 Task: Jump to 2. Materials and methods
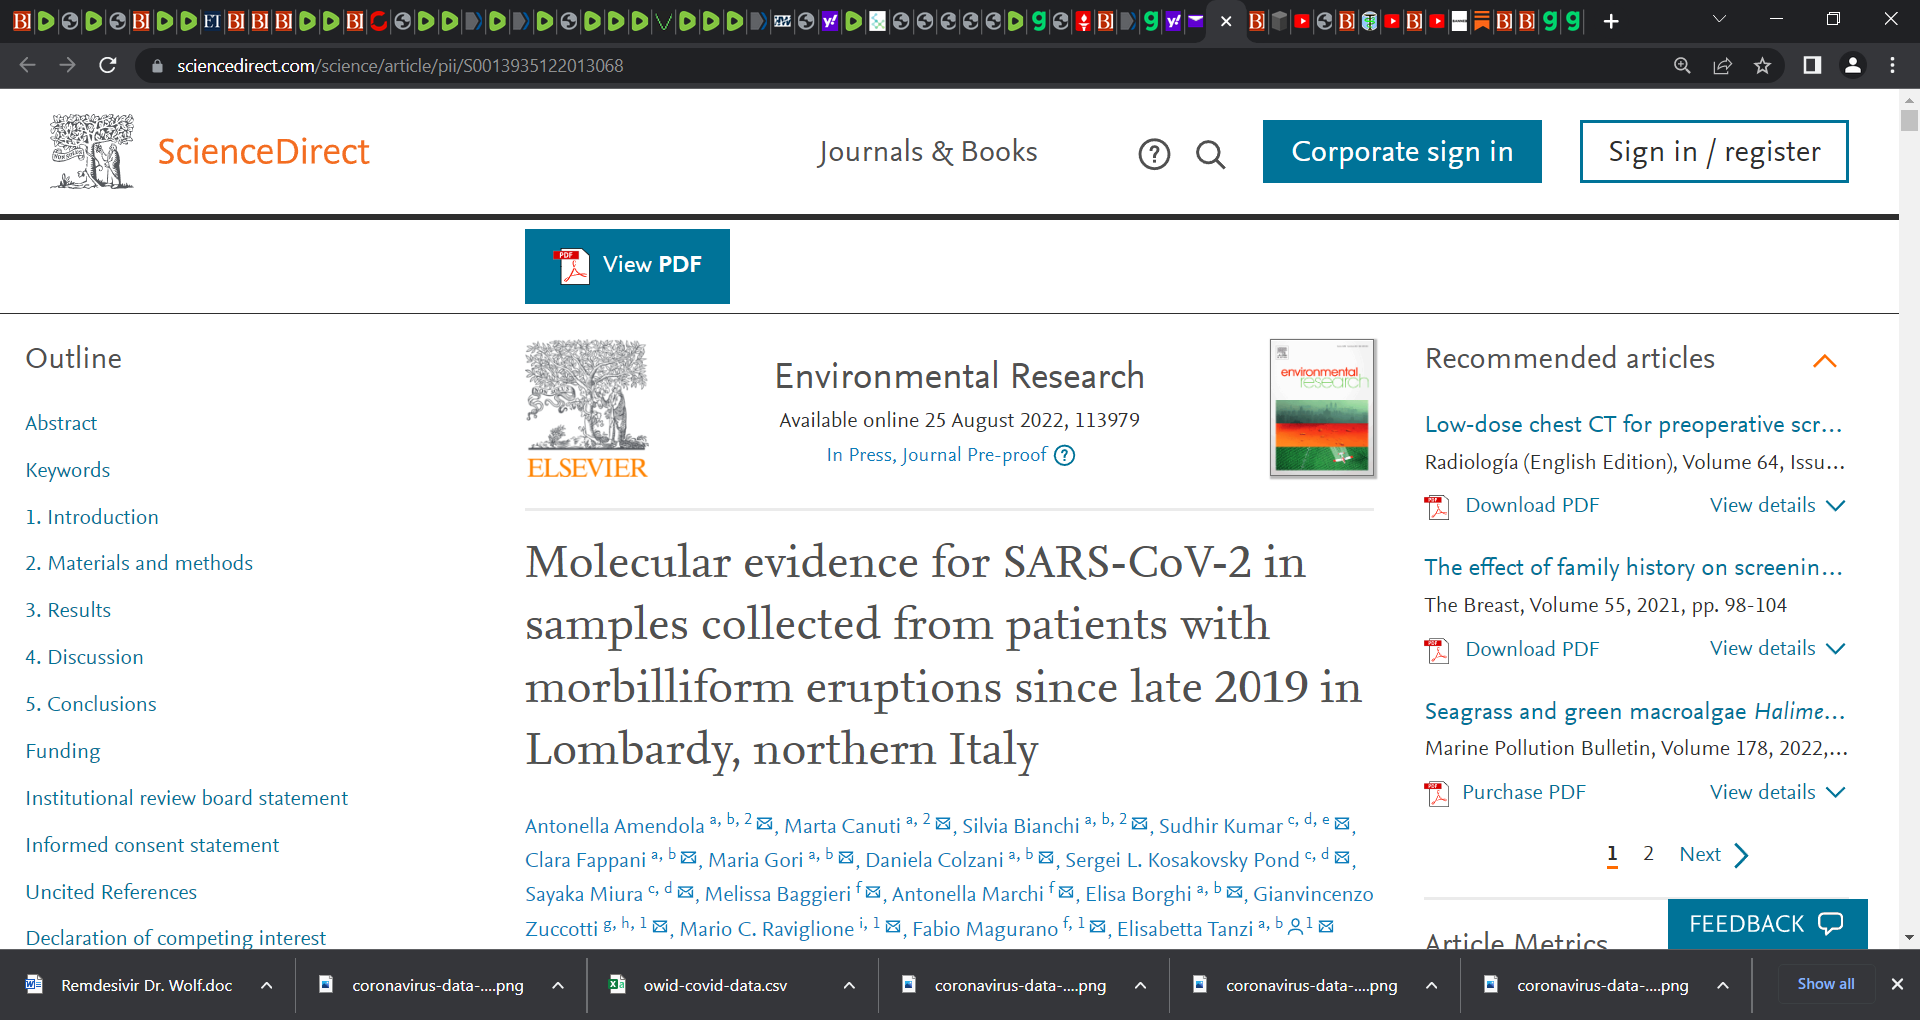coord(139,563)
